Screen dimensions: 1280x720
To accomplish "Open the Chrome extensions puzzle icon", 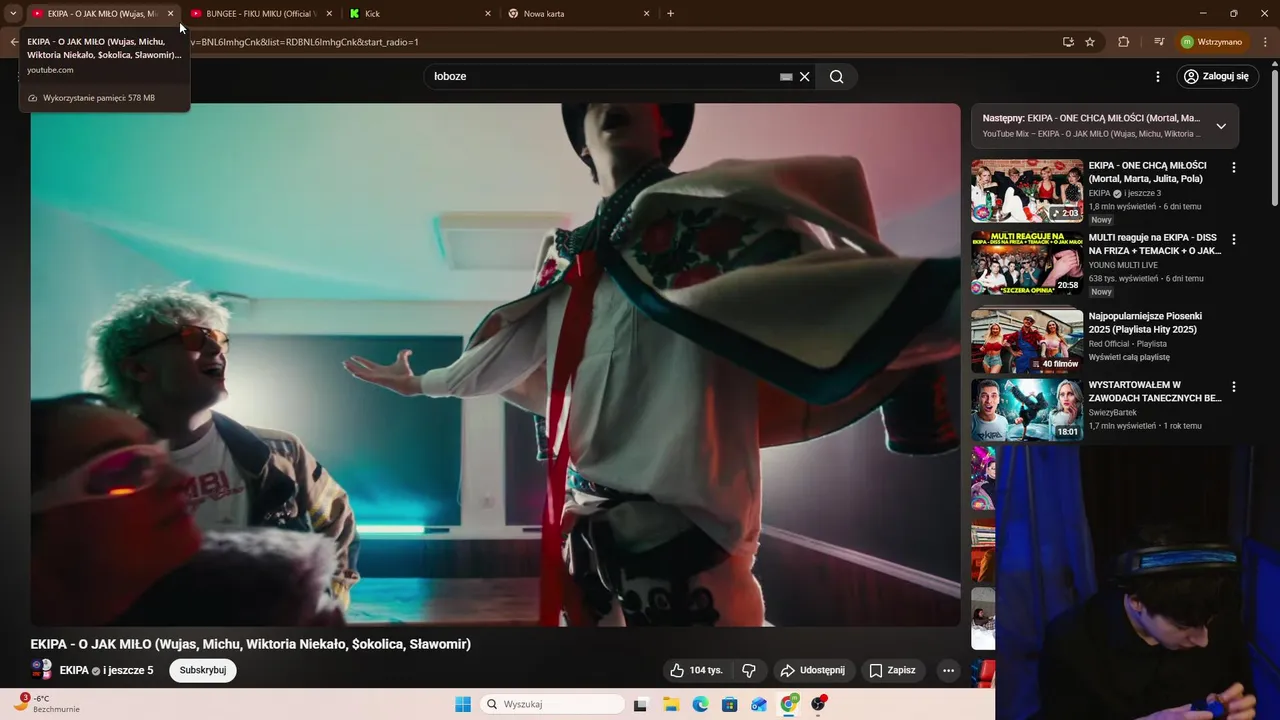I will point(1123,42).
